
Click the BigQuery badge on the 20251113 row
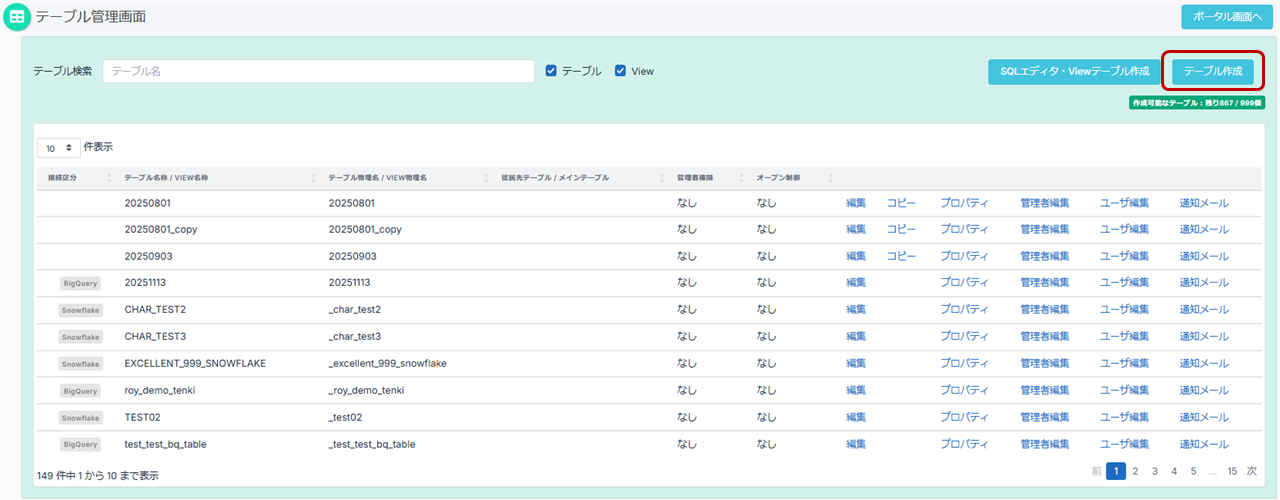[x=80, y=283]
